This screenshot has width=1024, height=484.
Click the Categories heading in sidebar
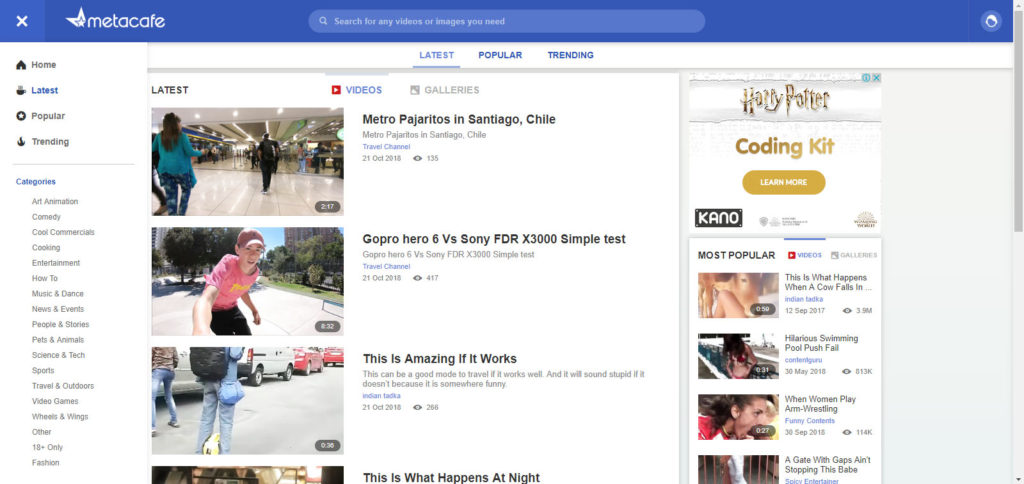pos(36,182)
